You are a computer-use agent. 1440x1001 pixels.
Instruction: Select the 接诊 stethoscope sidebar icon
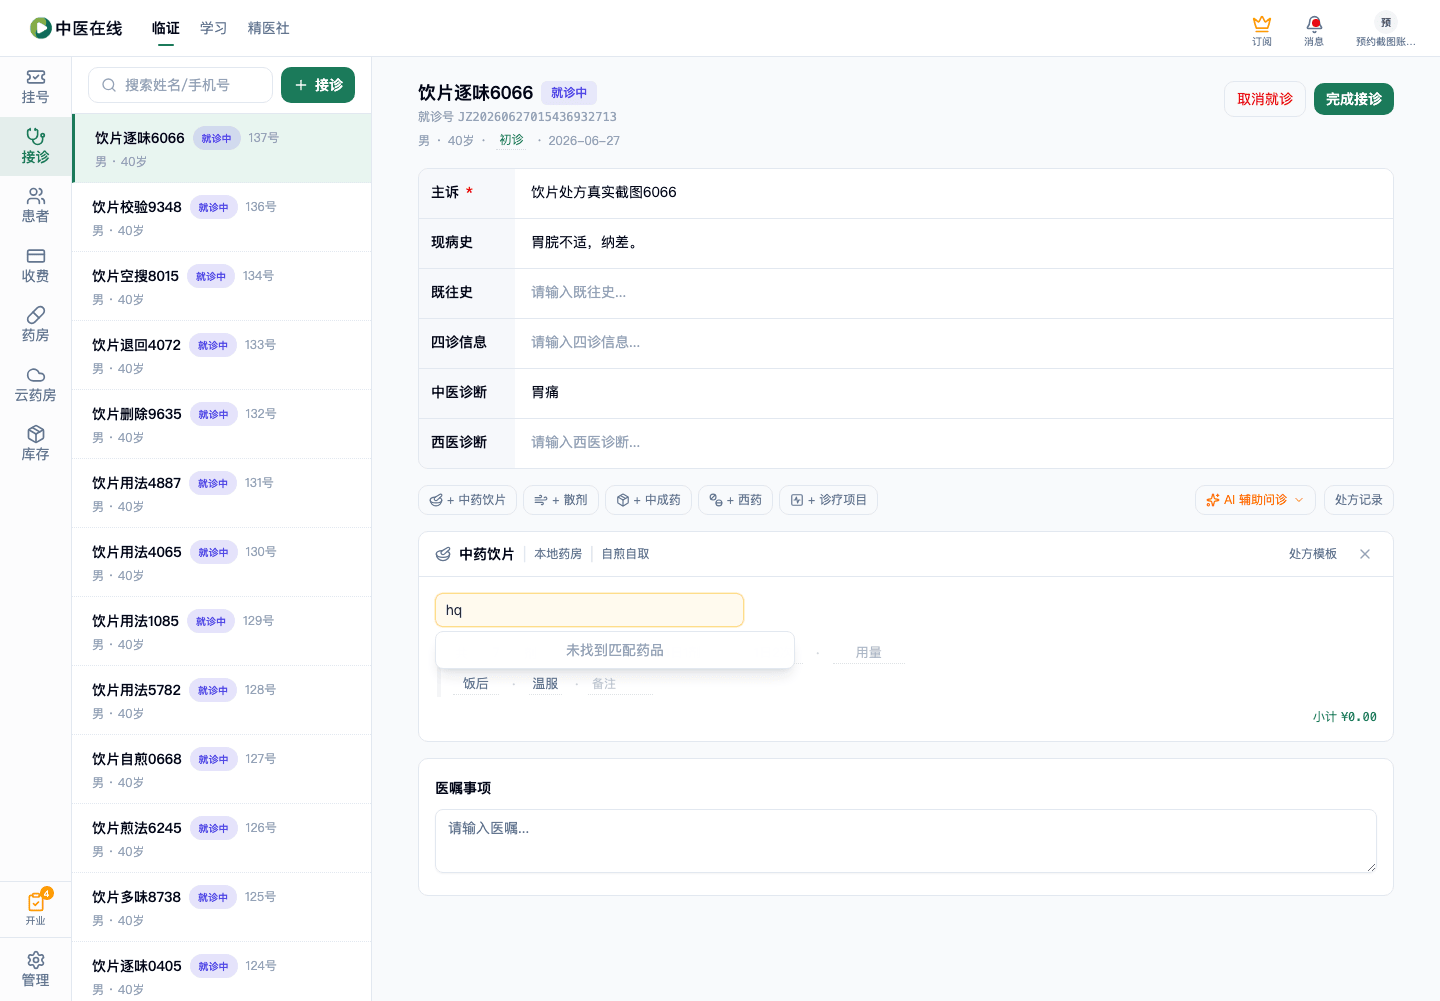click(35, 146)
